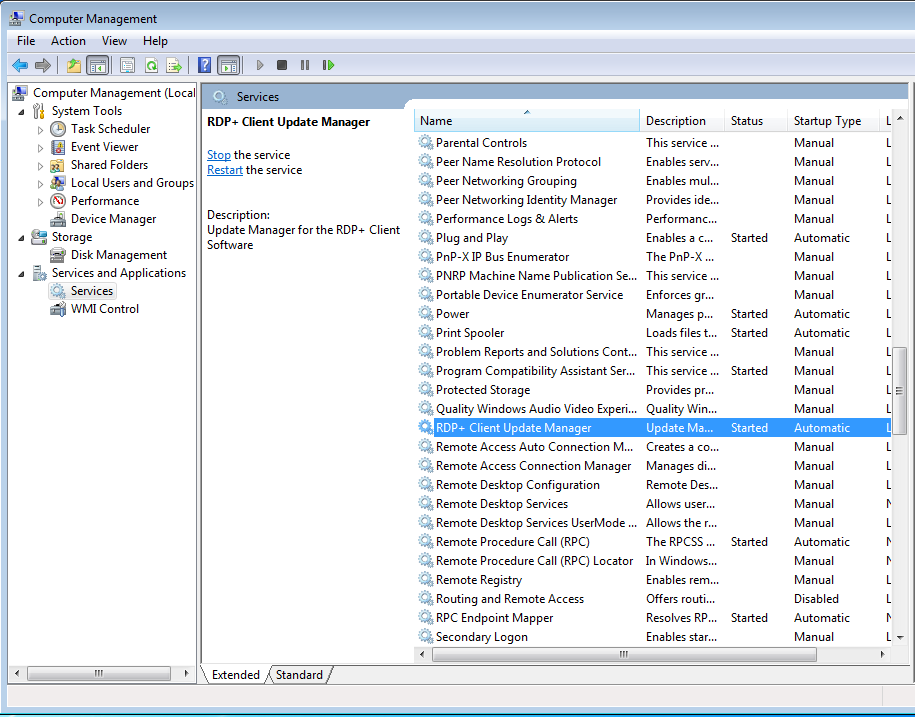The height and width of the screenshot is (717, 915).
Task: Click the Stop the service link
Action: [x=218, y=155]
